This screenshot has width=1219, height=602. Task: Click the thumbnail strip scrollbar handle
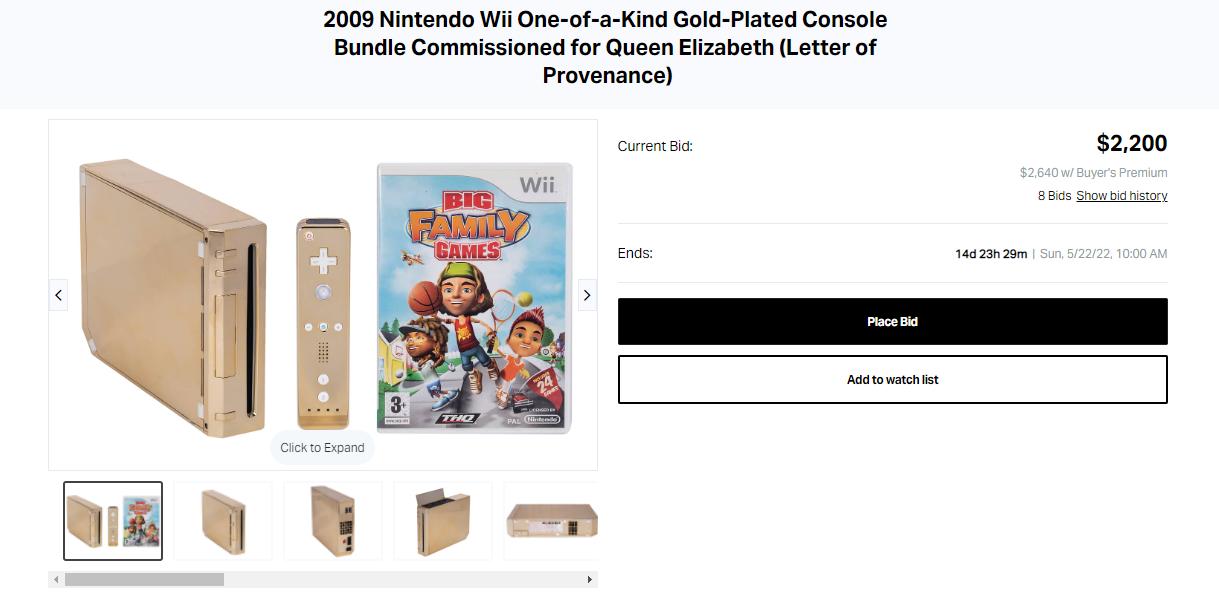144,580
